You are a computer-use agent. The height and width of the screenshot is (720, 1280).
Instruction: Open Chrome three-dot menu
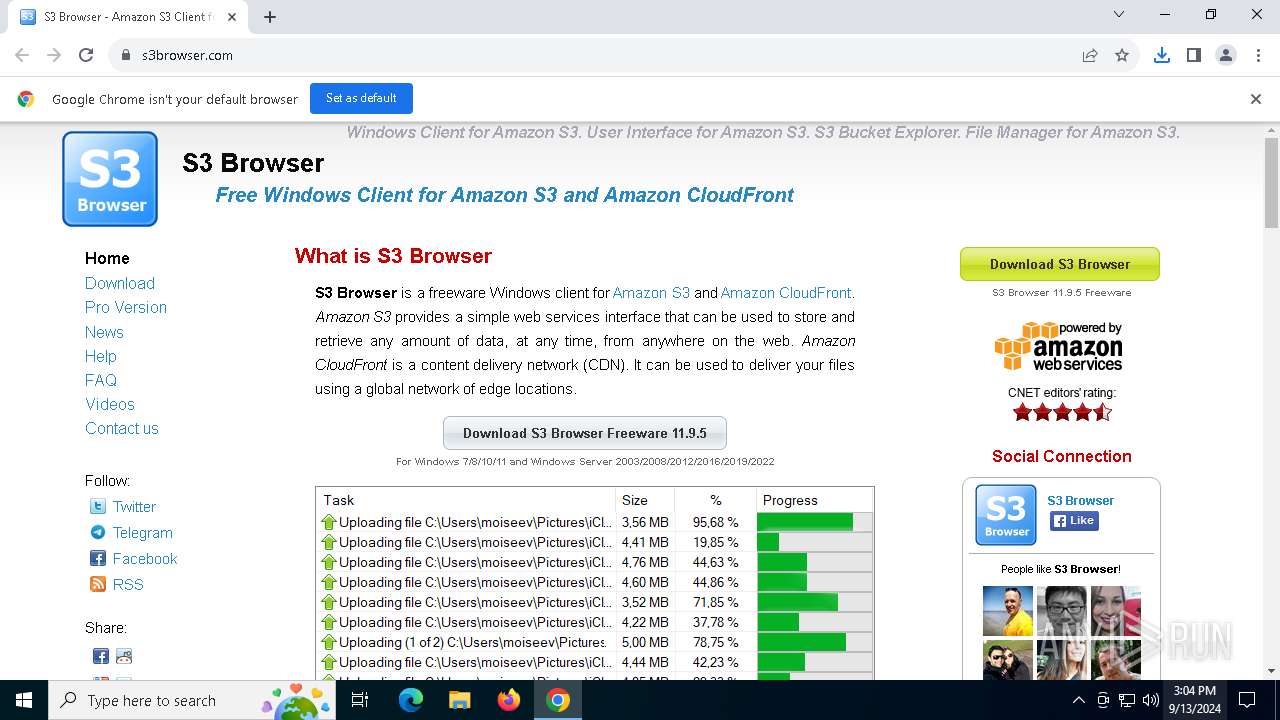tap(1257, 55)
